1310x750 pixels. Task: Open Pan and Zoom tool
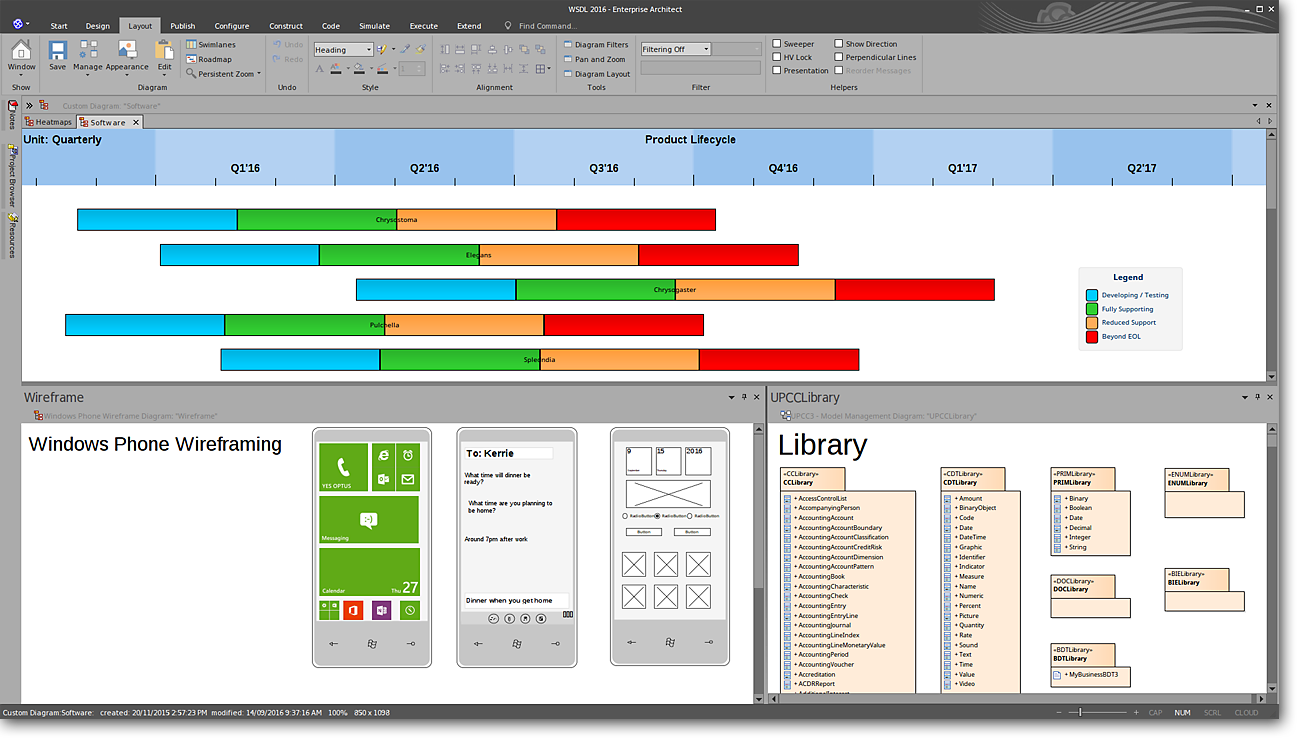599,59
